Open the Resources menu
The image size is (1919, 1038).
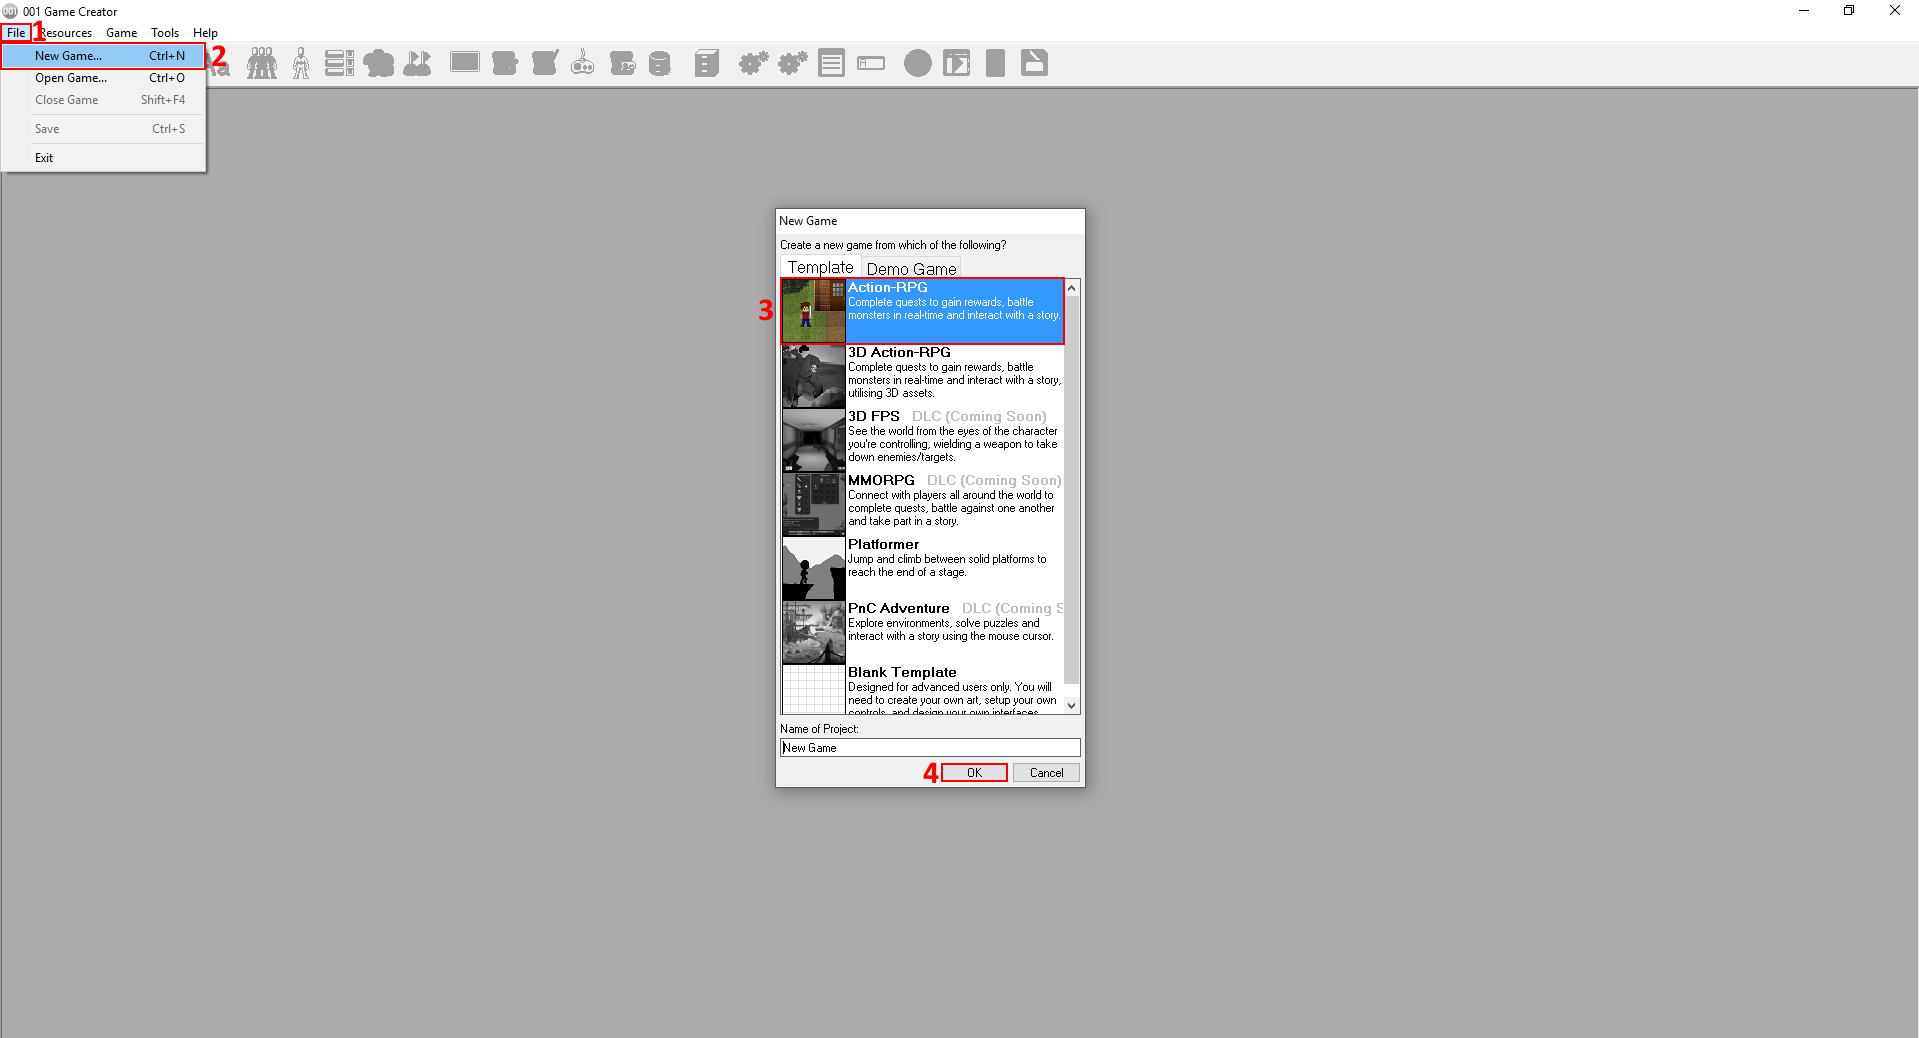pyautogui.click(x=67, y=33)
